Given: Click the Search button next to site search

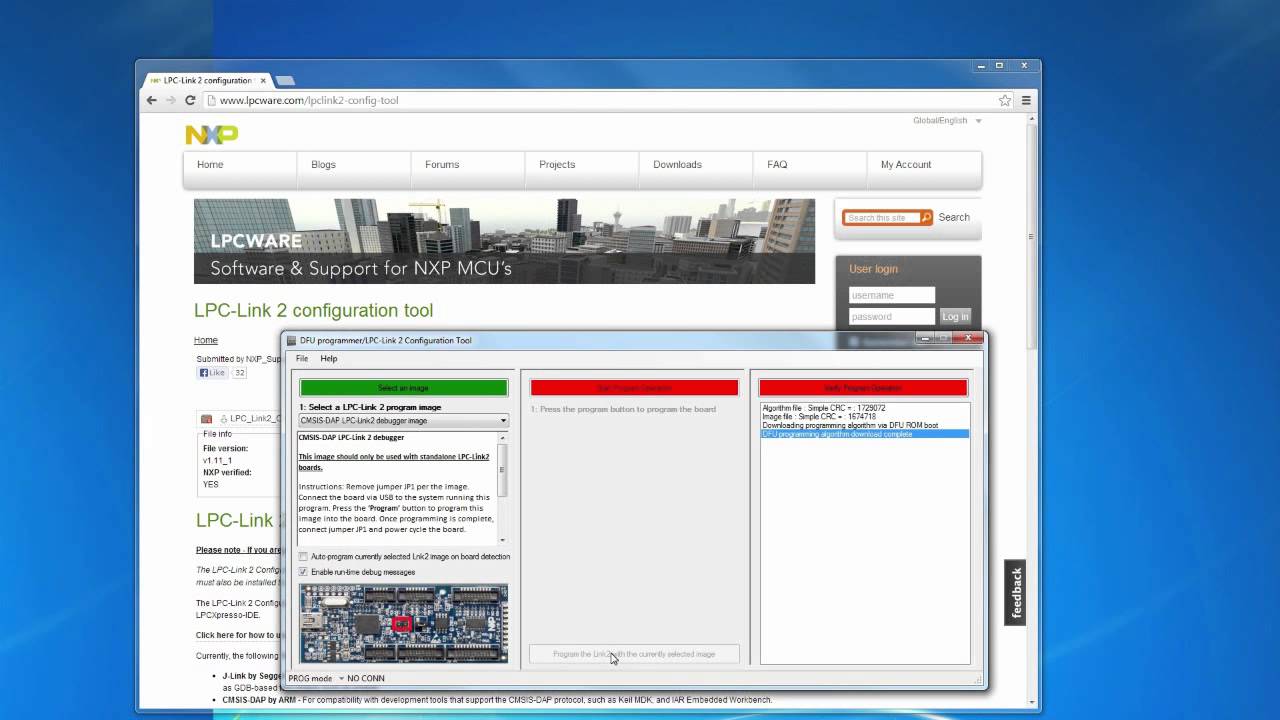Looking at the screenshot, I should tap(954, 217).
